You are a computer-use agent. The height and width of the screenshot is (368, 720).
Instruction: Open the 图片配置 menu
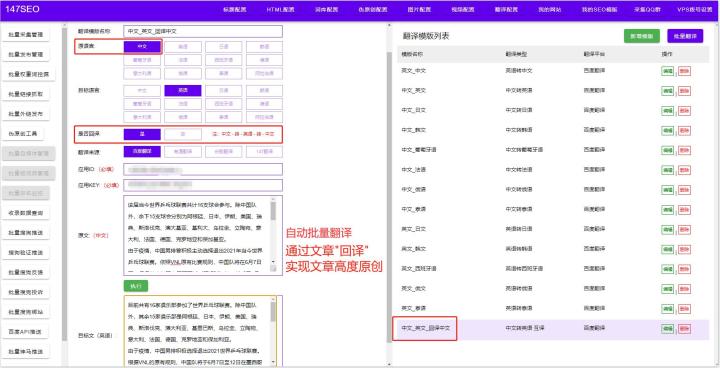(419, 10)
